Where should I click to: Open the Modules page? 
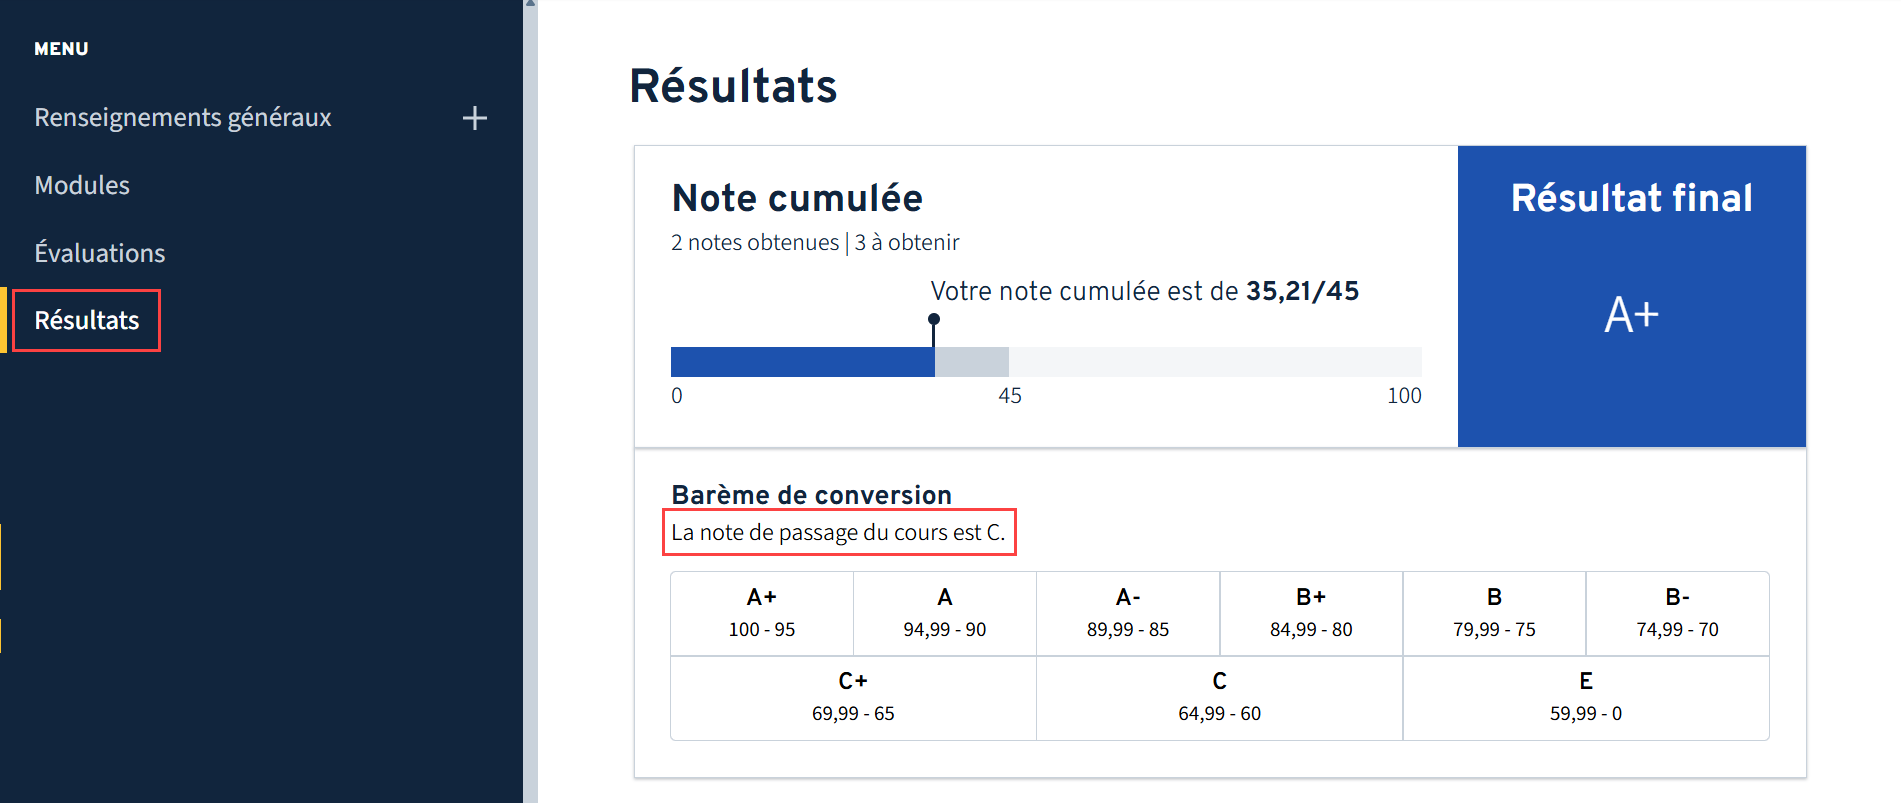tap(82, 185)
